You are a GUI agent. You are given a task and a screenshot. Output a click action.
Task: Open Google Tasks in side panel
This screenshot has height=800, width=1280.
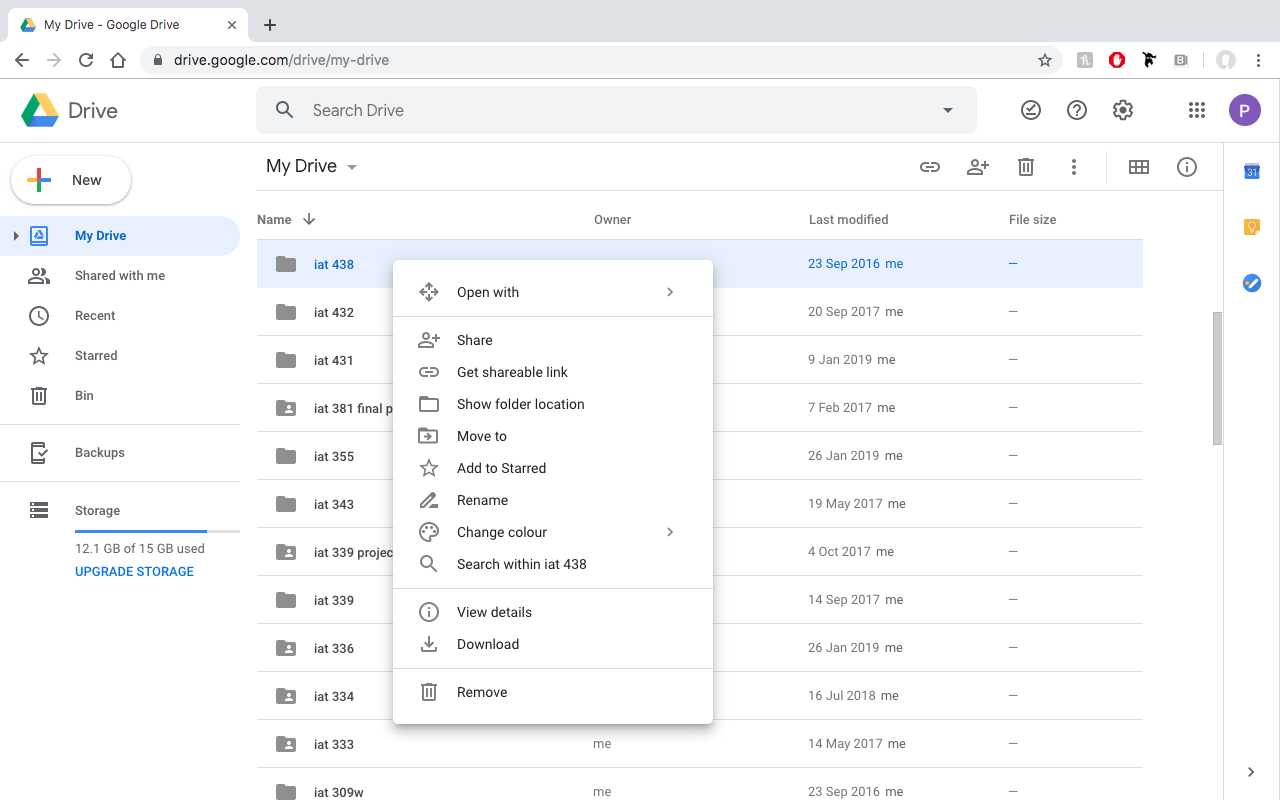[1251, 283]
